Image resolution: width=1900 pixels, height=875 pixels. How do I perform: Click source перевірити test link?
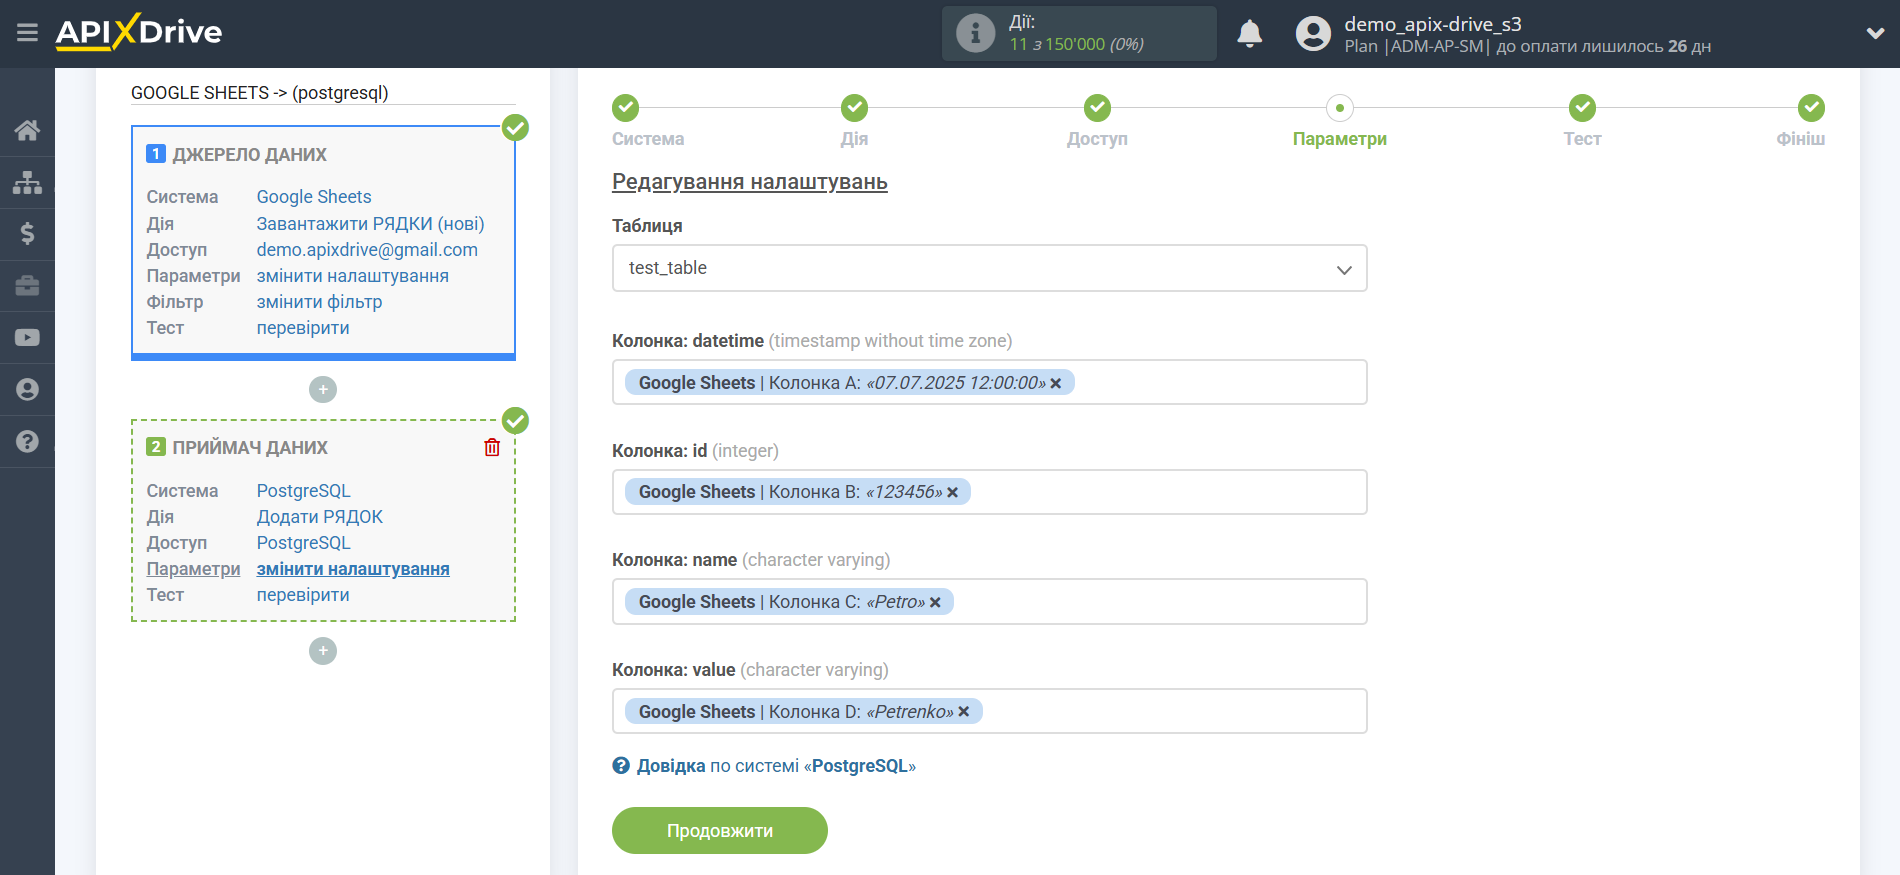point(303,328)
